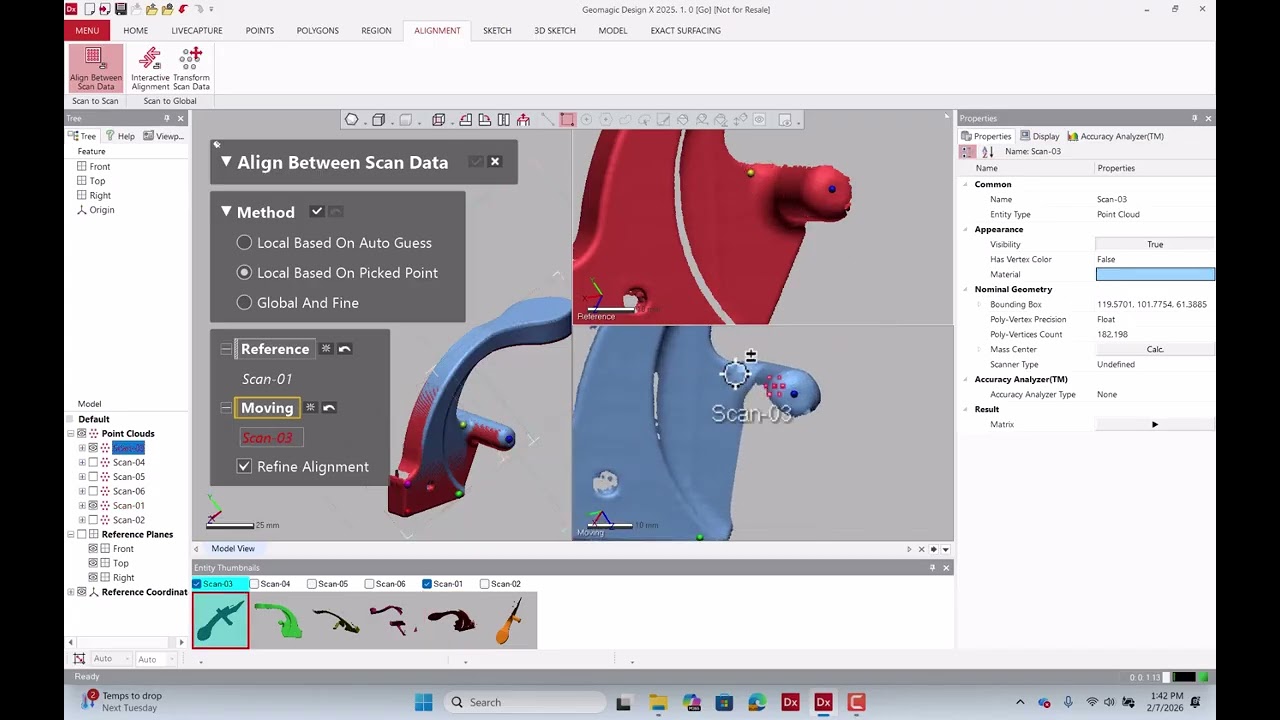The width and height of the screenshot is (1280, 720).
Task: Click the red Undo arrow
Action: pyautogui.click(x=183, y=9)
